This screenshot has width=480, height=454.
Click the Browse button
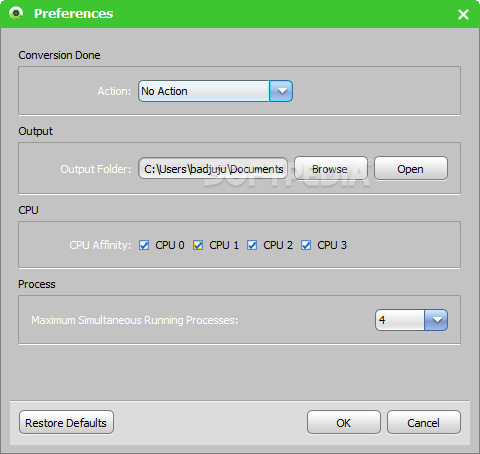point(331,168)
